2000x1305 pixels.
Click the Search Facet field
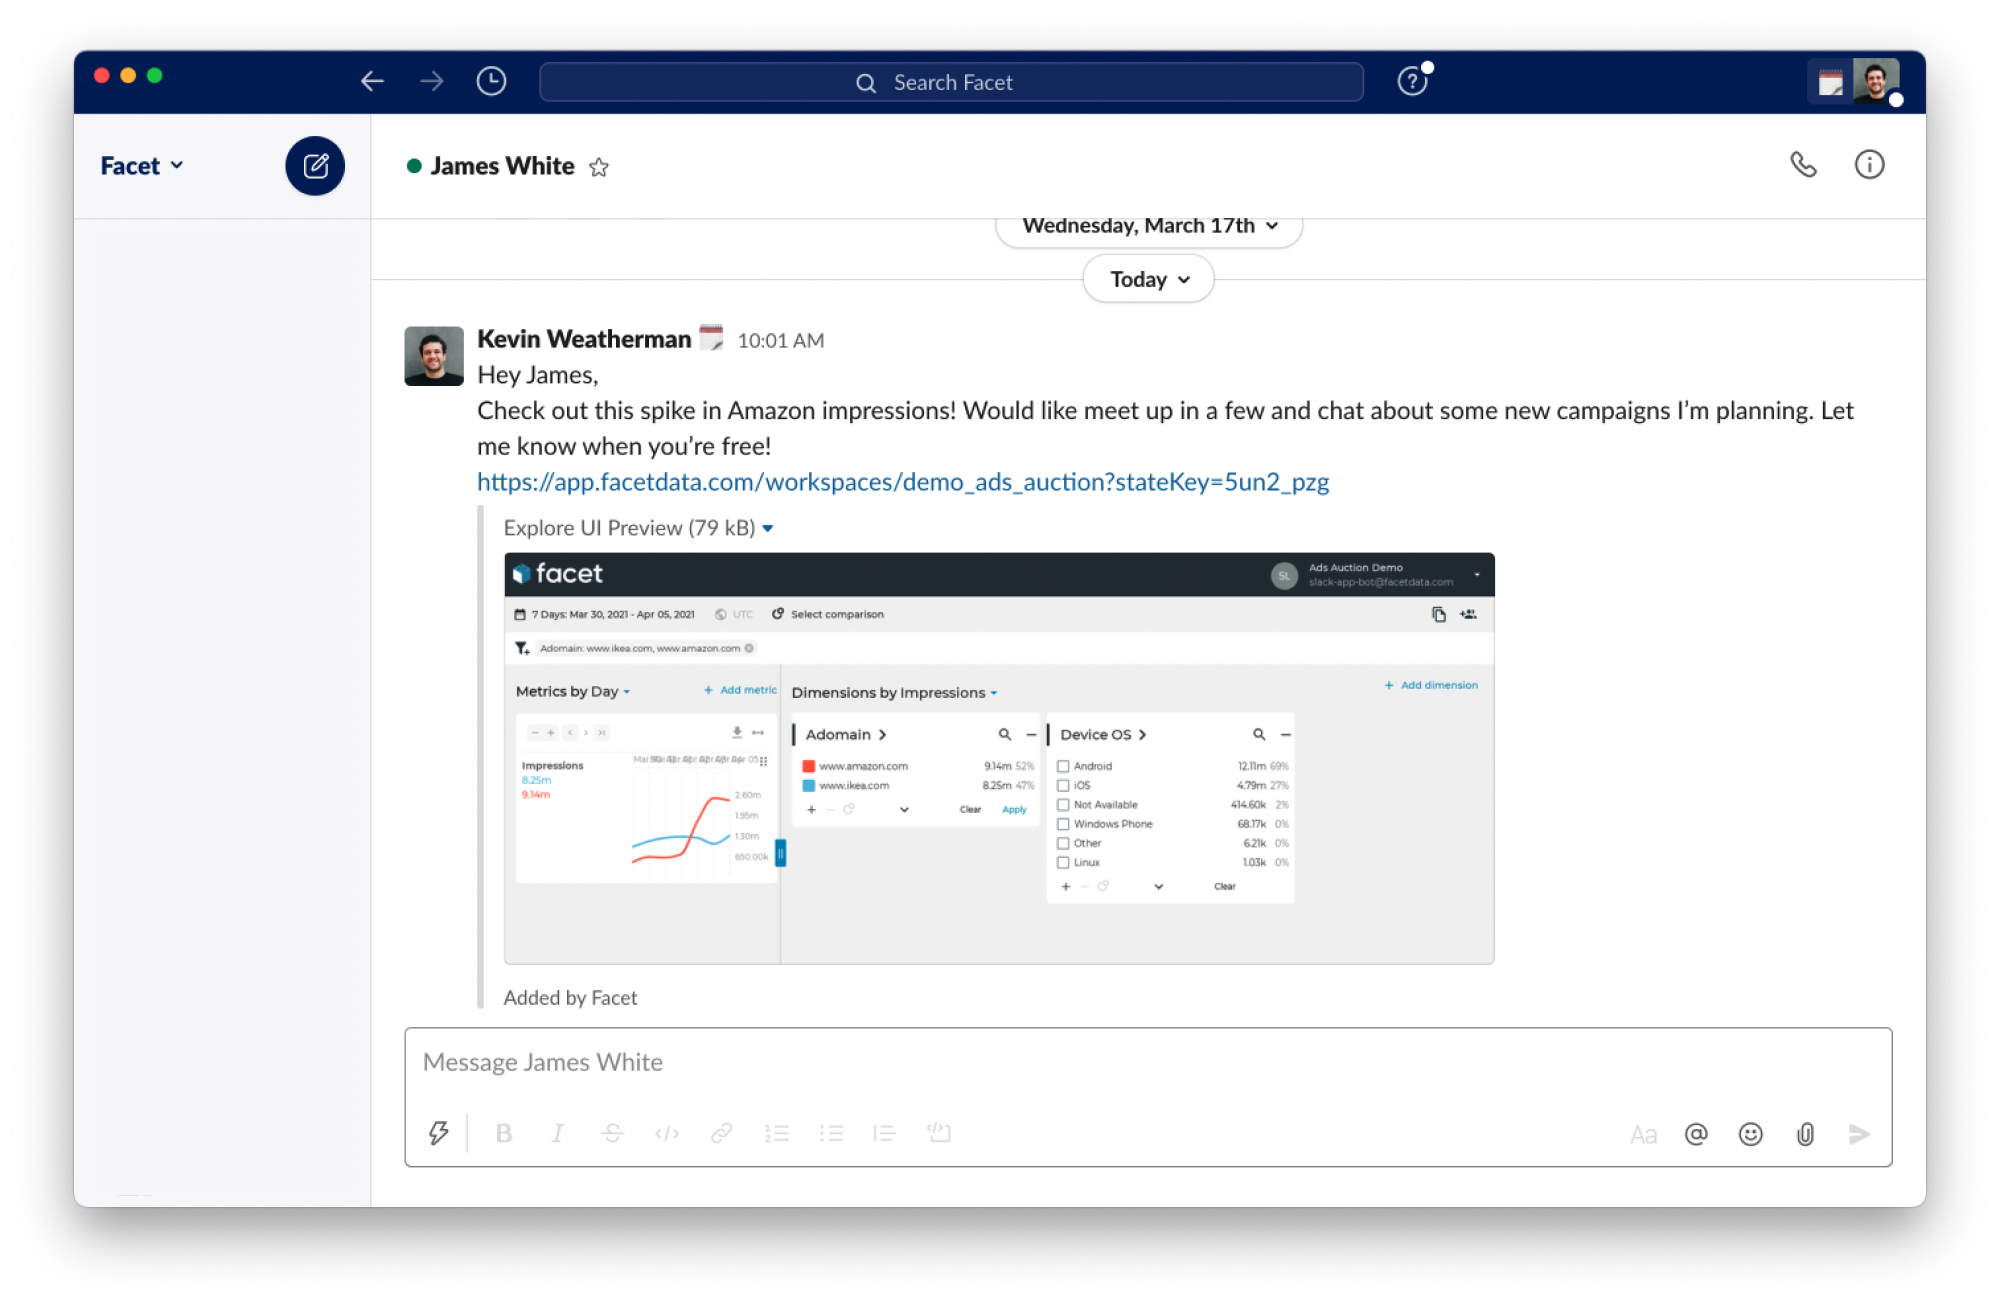coord(951,82)
